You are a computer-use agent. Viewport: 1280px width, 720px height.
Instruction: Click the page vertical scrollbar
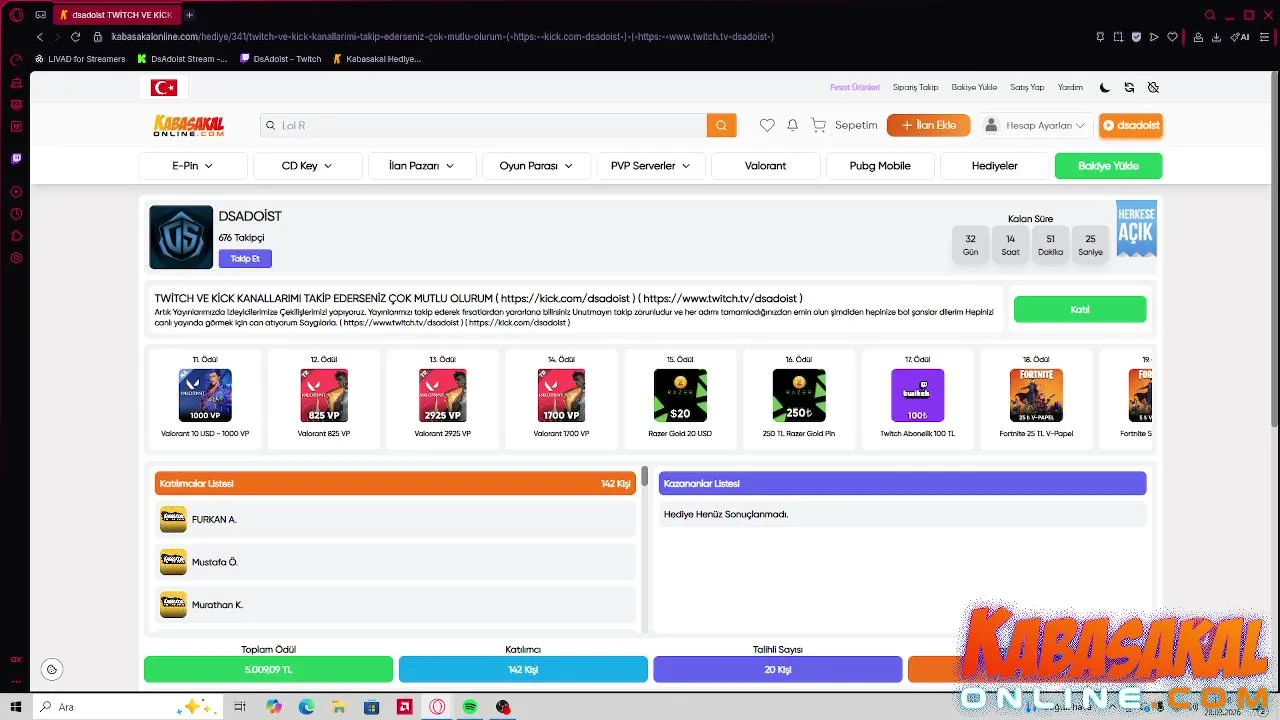coord(1274,250)
